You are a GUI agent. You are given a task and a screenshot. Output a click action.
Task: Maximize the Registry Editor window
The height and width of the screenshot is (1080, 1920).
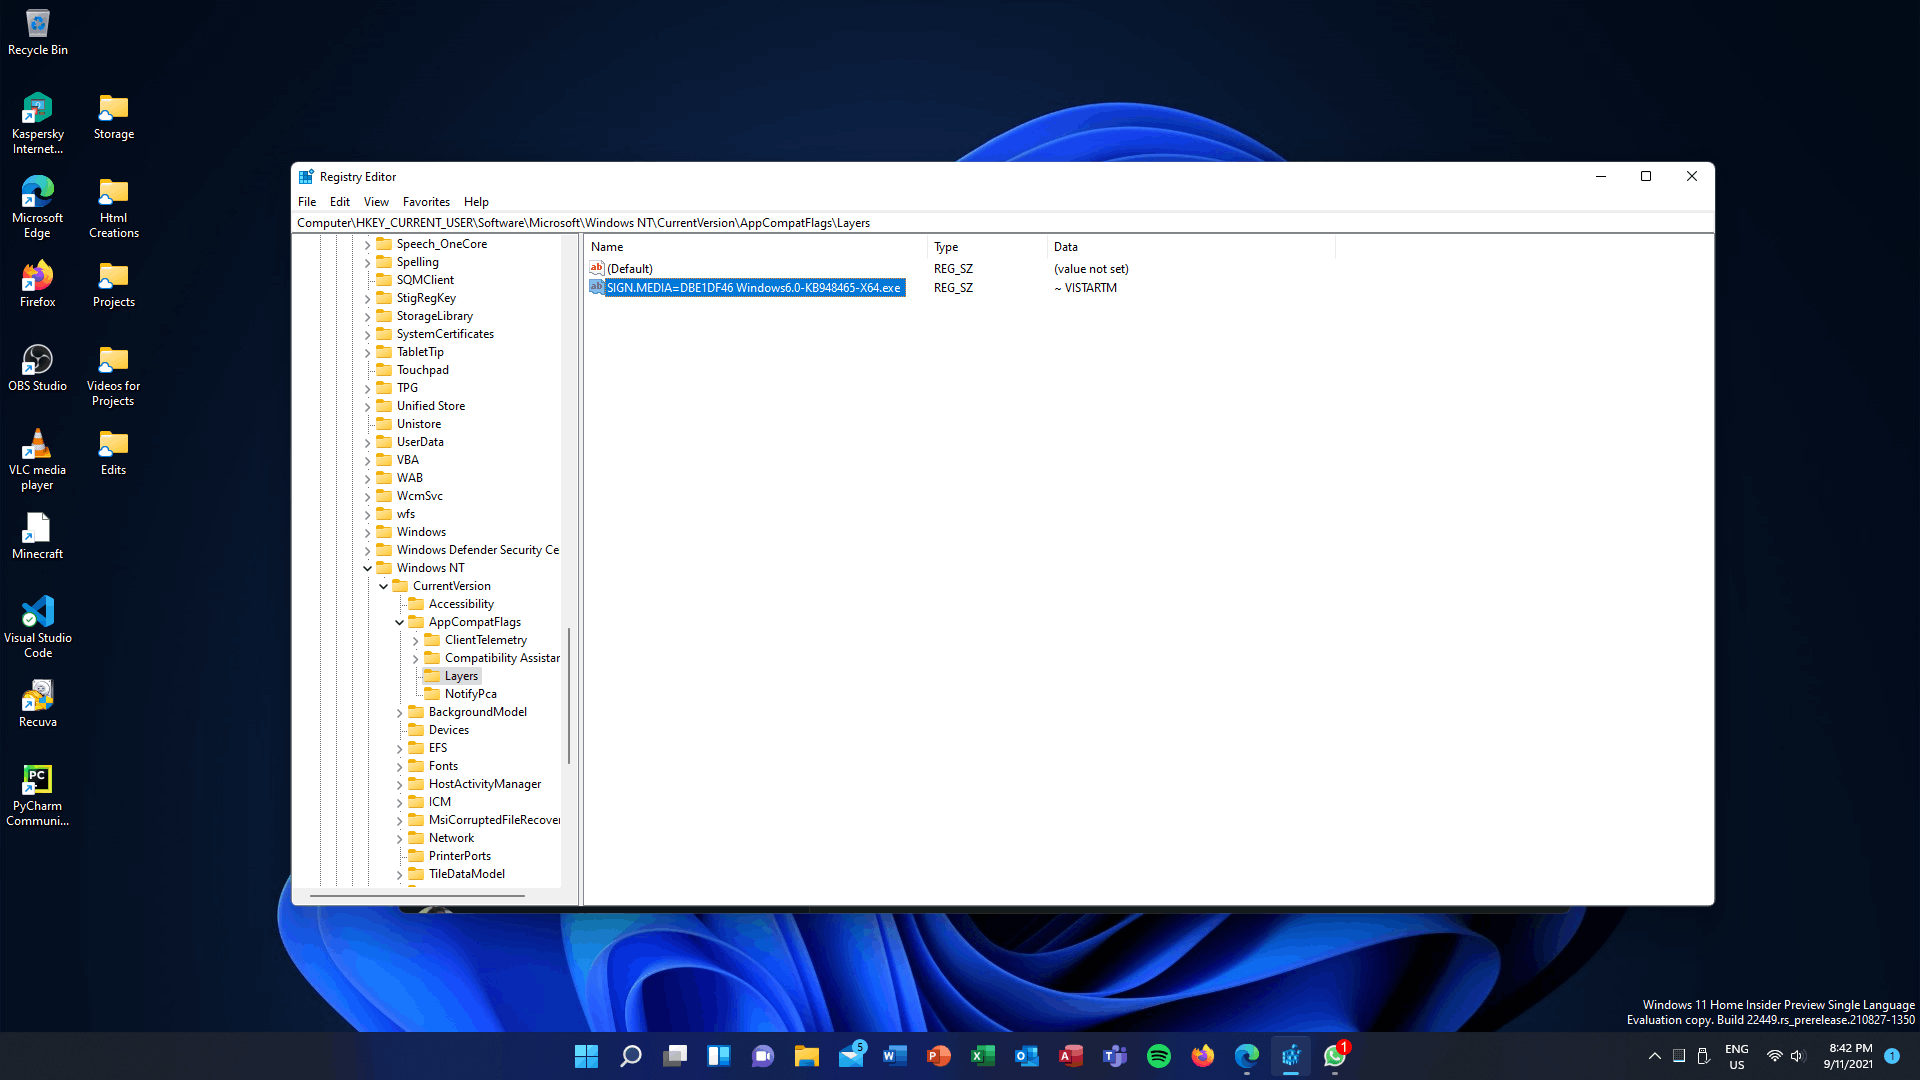pyautogui.click(x=1646, y=177)
